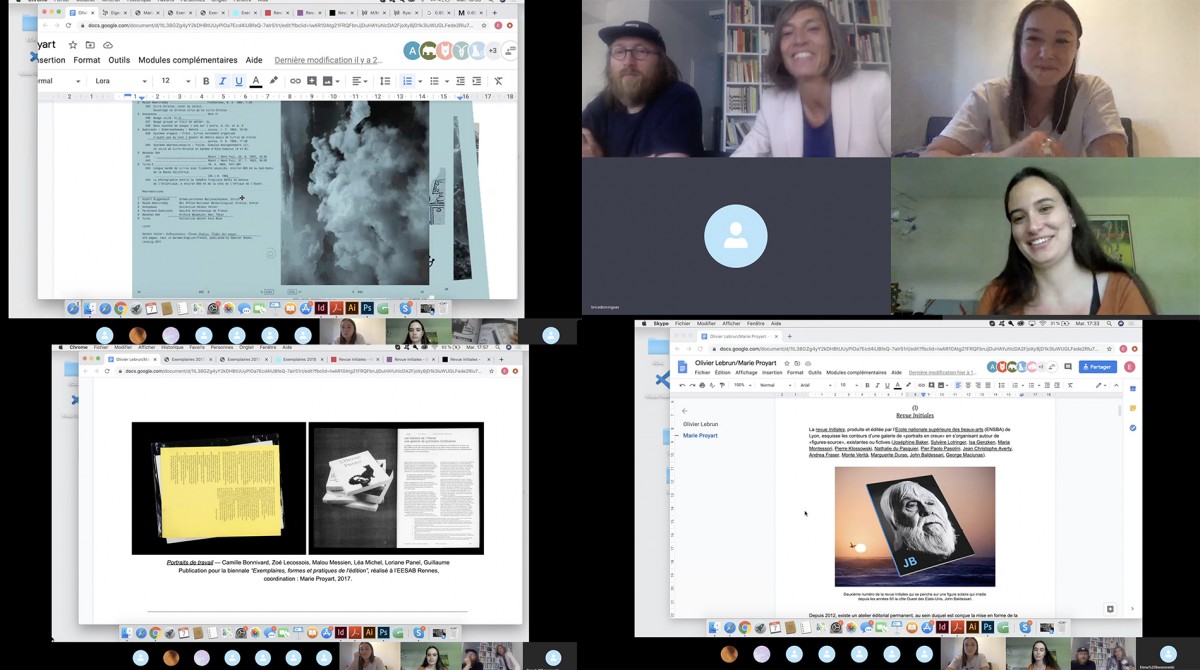The height and width of the screenshot is (670, 1200).
Task: Click the clear formatting icon in top-left toolbar
Action: click(x=498, y=81)
